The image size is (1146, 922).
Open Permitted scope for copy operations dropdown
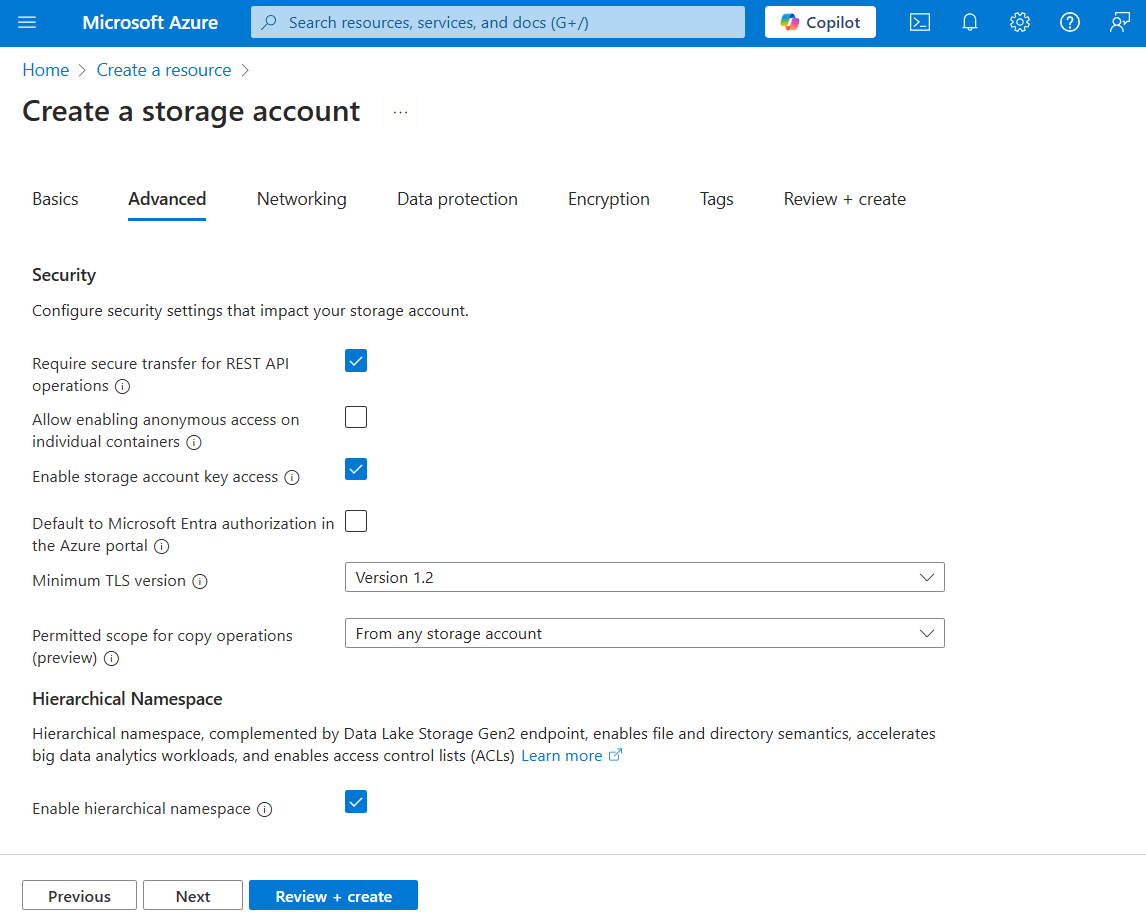click(644, 634)
